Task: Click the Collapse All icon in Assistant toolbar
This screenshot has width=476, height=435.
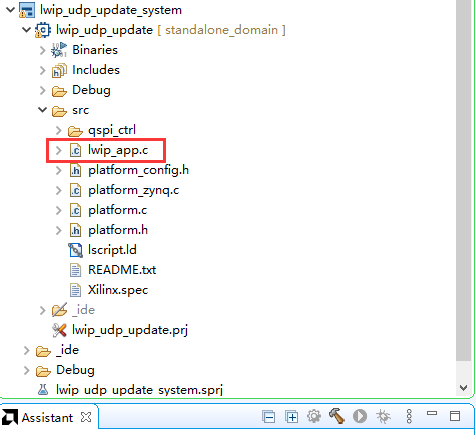Action: coord(268,417)
